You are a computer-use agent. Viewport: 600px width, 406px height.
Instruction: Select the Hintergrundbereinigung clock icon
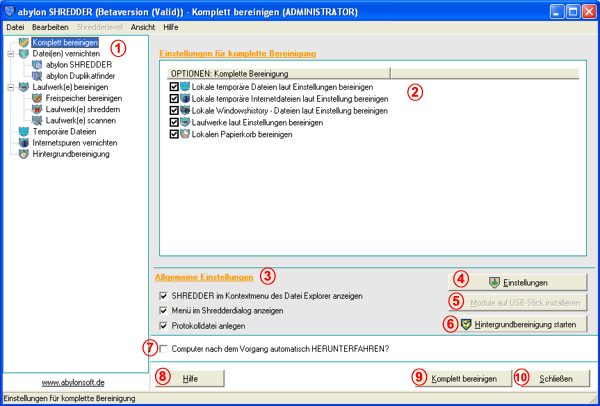pyautogui.click(x=24, y=154)
